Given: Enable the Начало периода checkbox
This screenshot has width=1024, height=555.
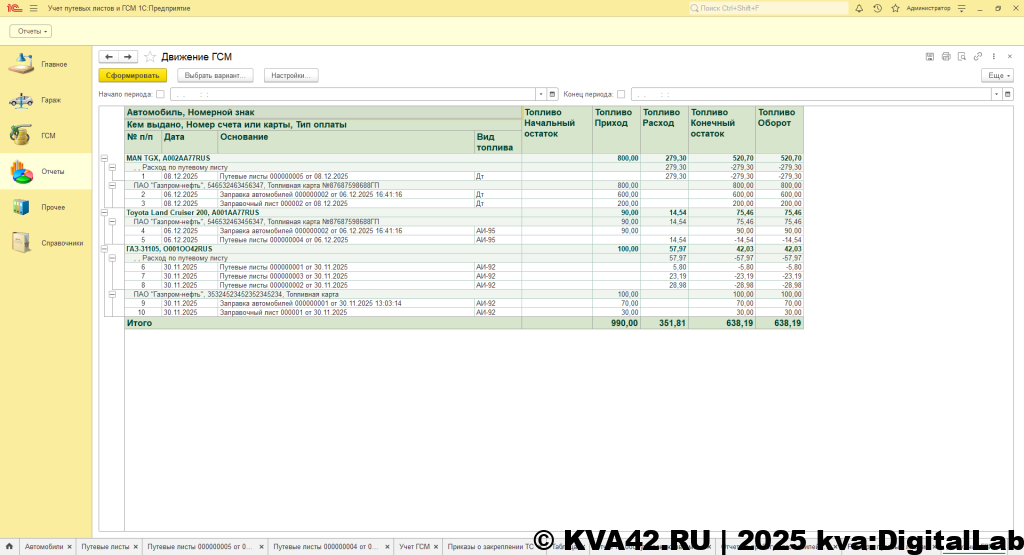Looking at the screenshot, I should [161, 94].
